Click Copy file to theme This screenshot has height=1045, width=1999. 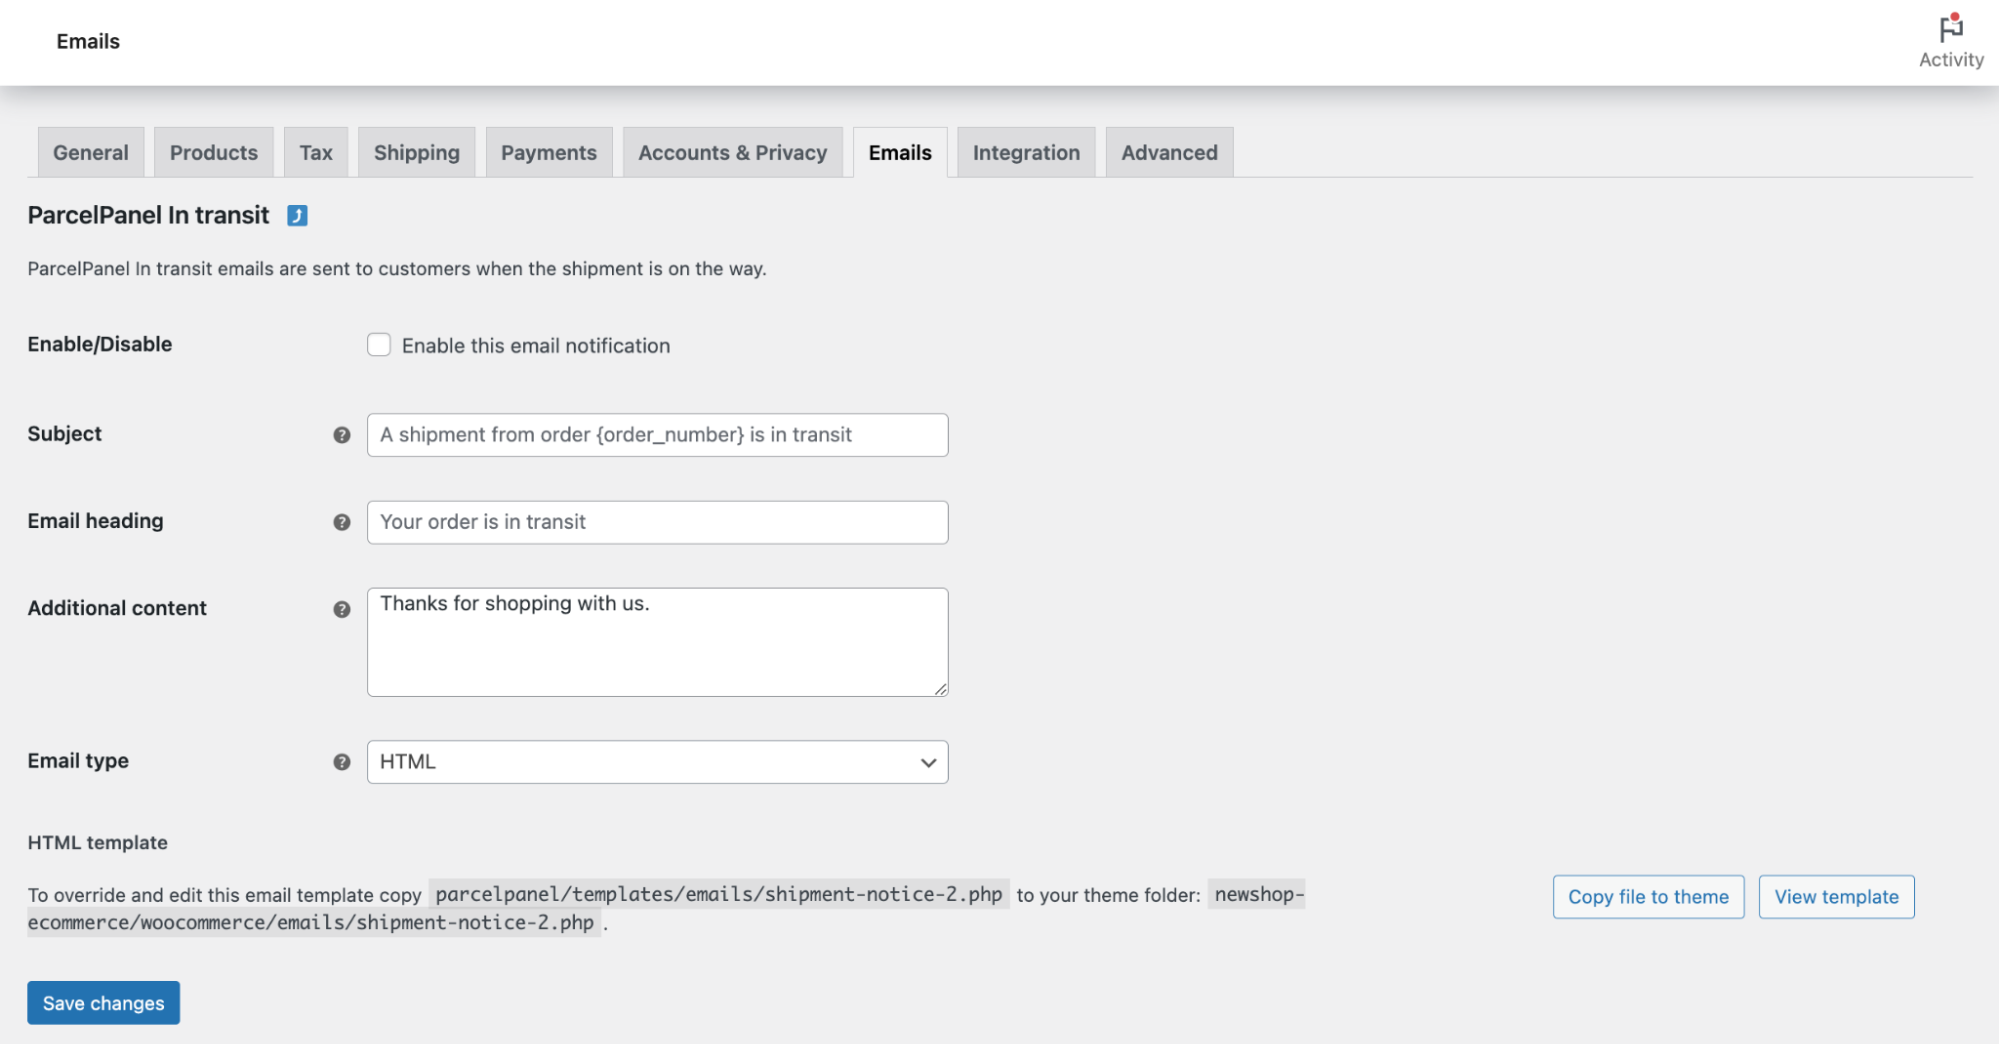(x=1648, y=897)
